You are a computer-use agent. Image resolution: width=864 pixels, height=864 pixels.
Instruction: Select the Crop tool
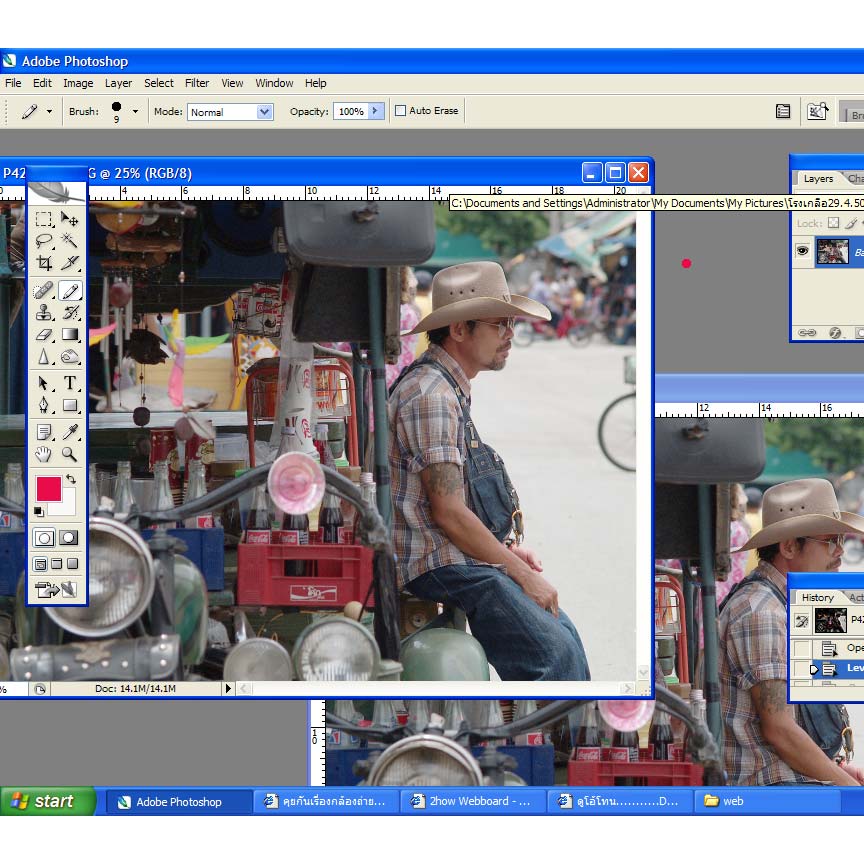click(44, 263)
